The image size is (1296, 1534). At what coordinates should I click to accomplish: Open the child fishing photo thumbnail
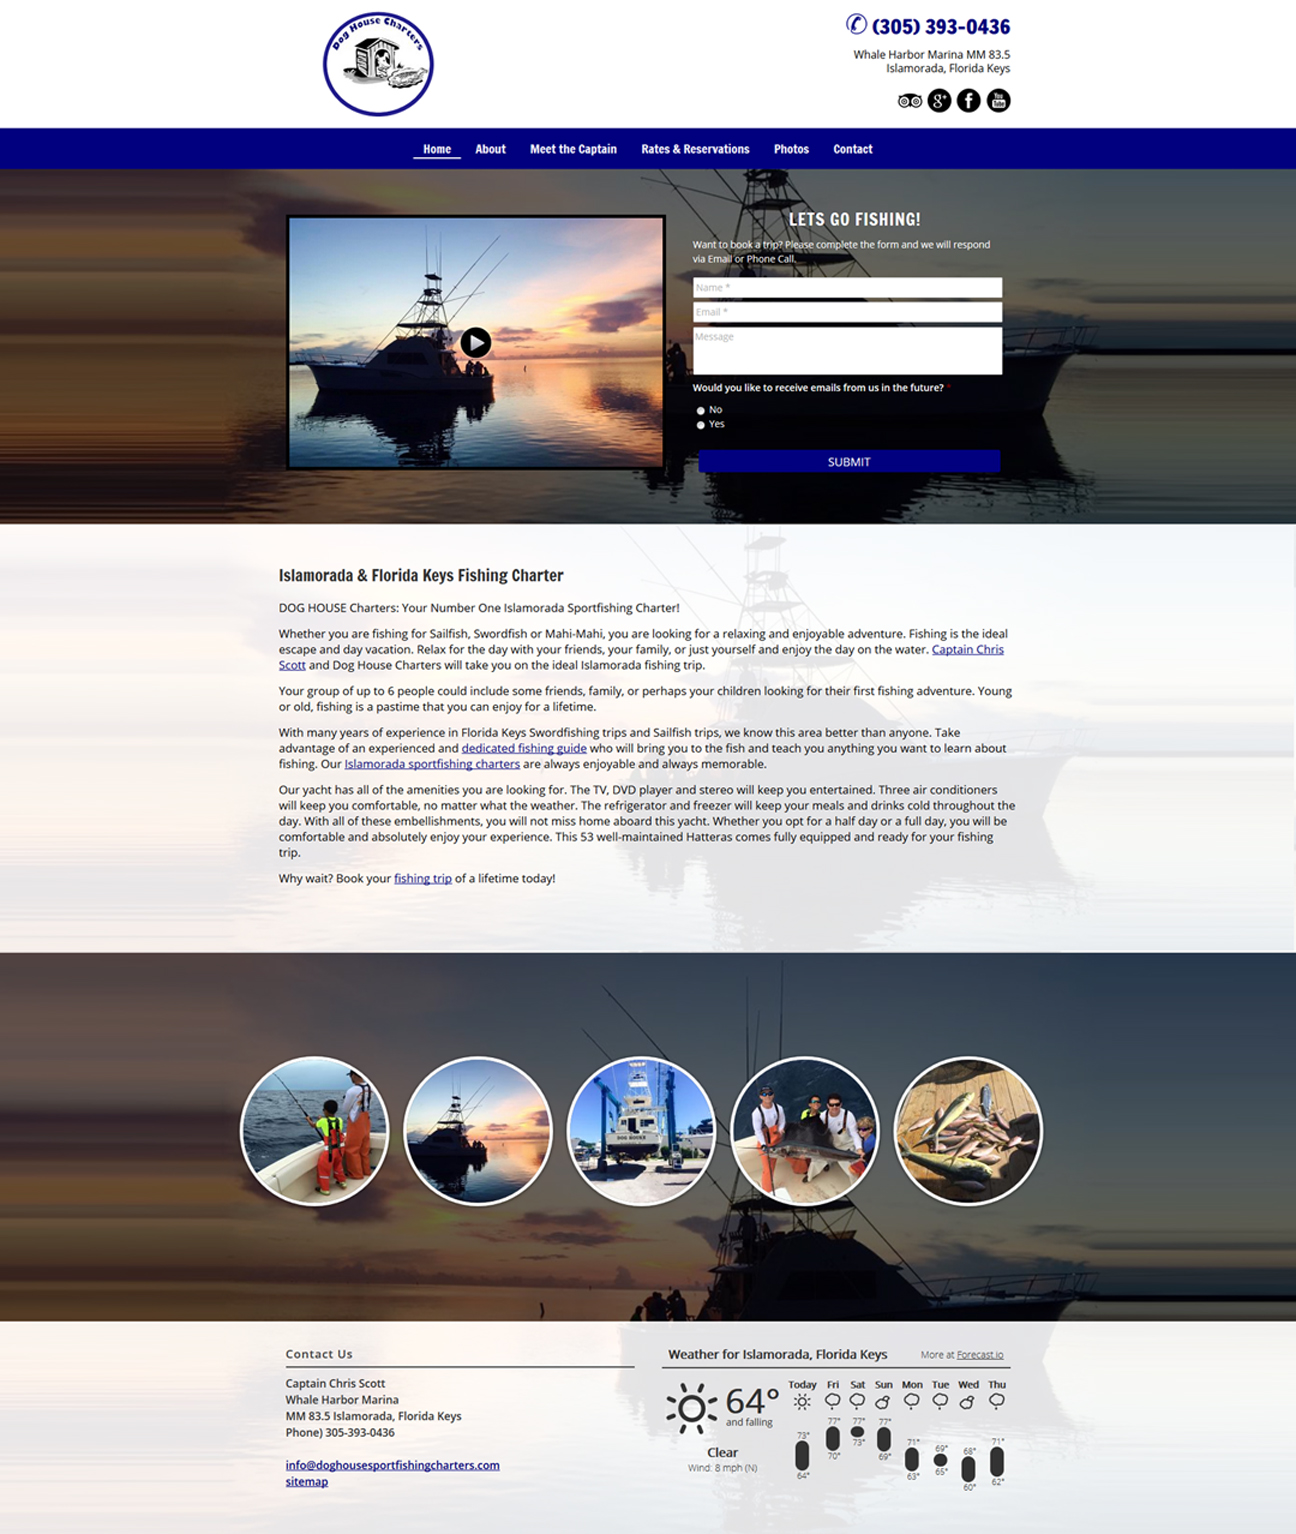tap(315, 1131)
